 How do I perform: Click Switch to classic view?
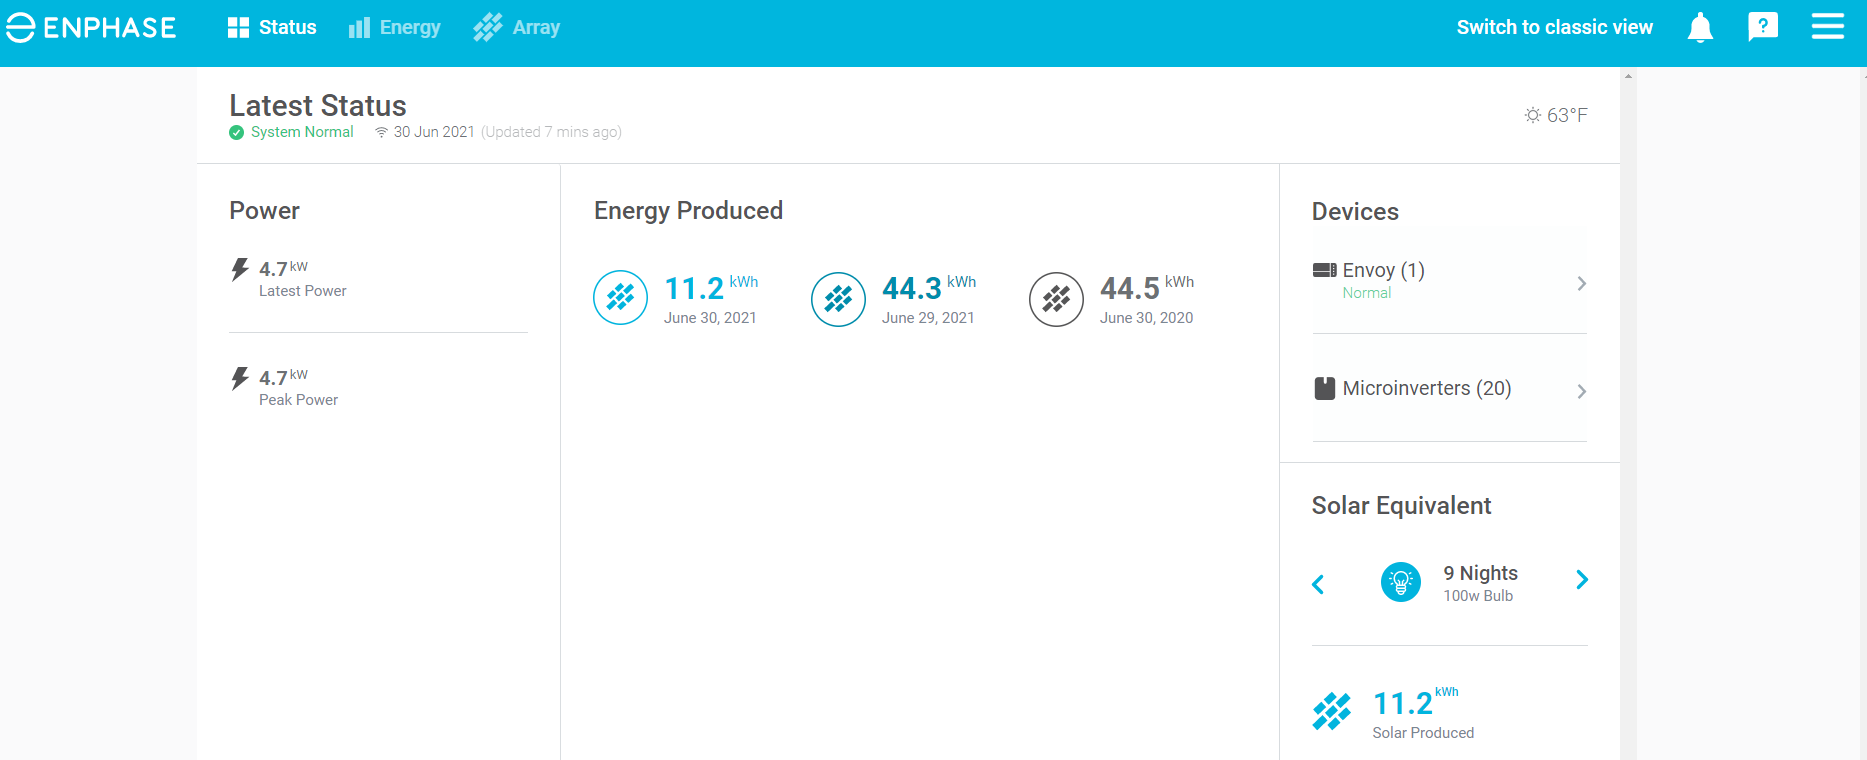click(1554, 28)
